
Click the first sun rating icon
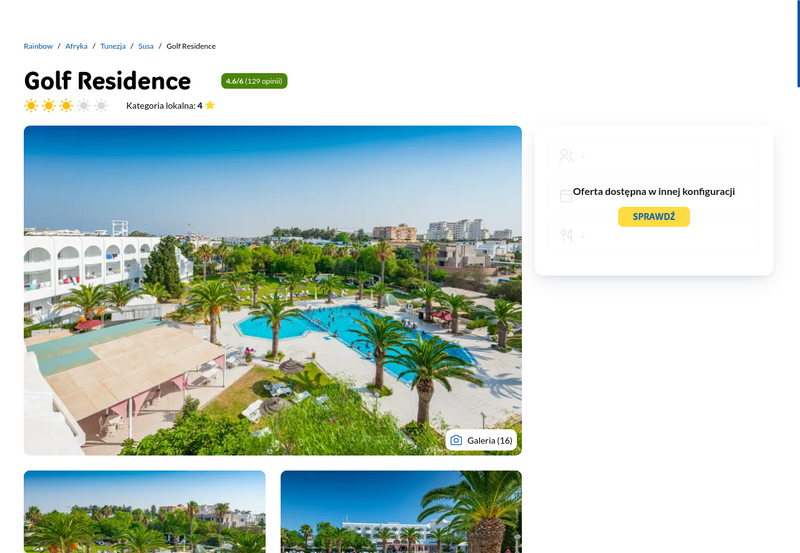[31, 106]
